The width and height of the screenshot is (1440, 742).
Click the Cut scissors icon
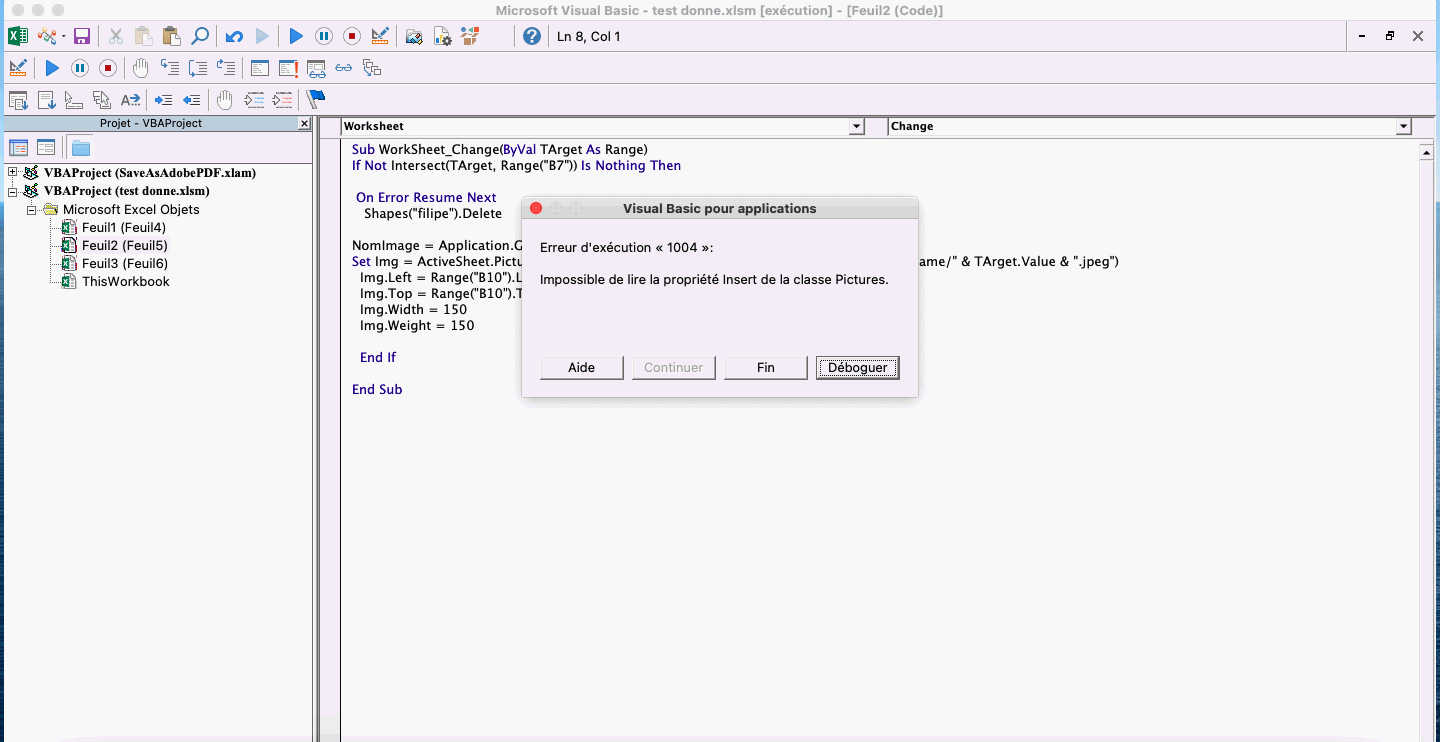point(116,36)
